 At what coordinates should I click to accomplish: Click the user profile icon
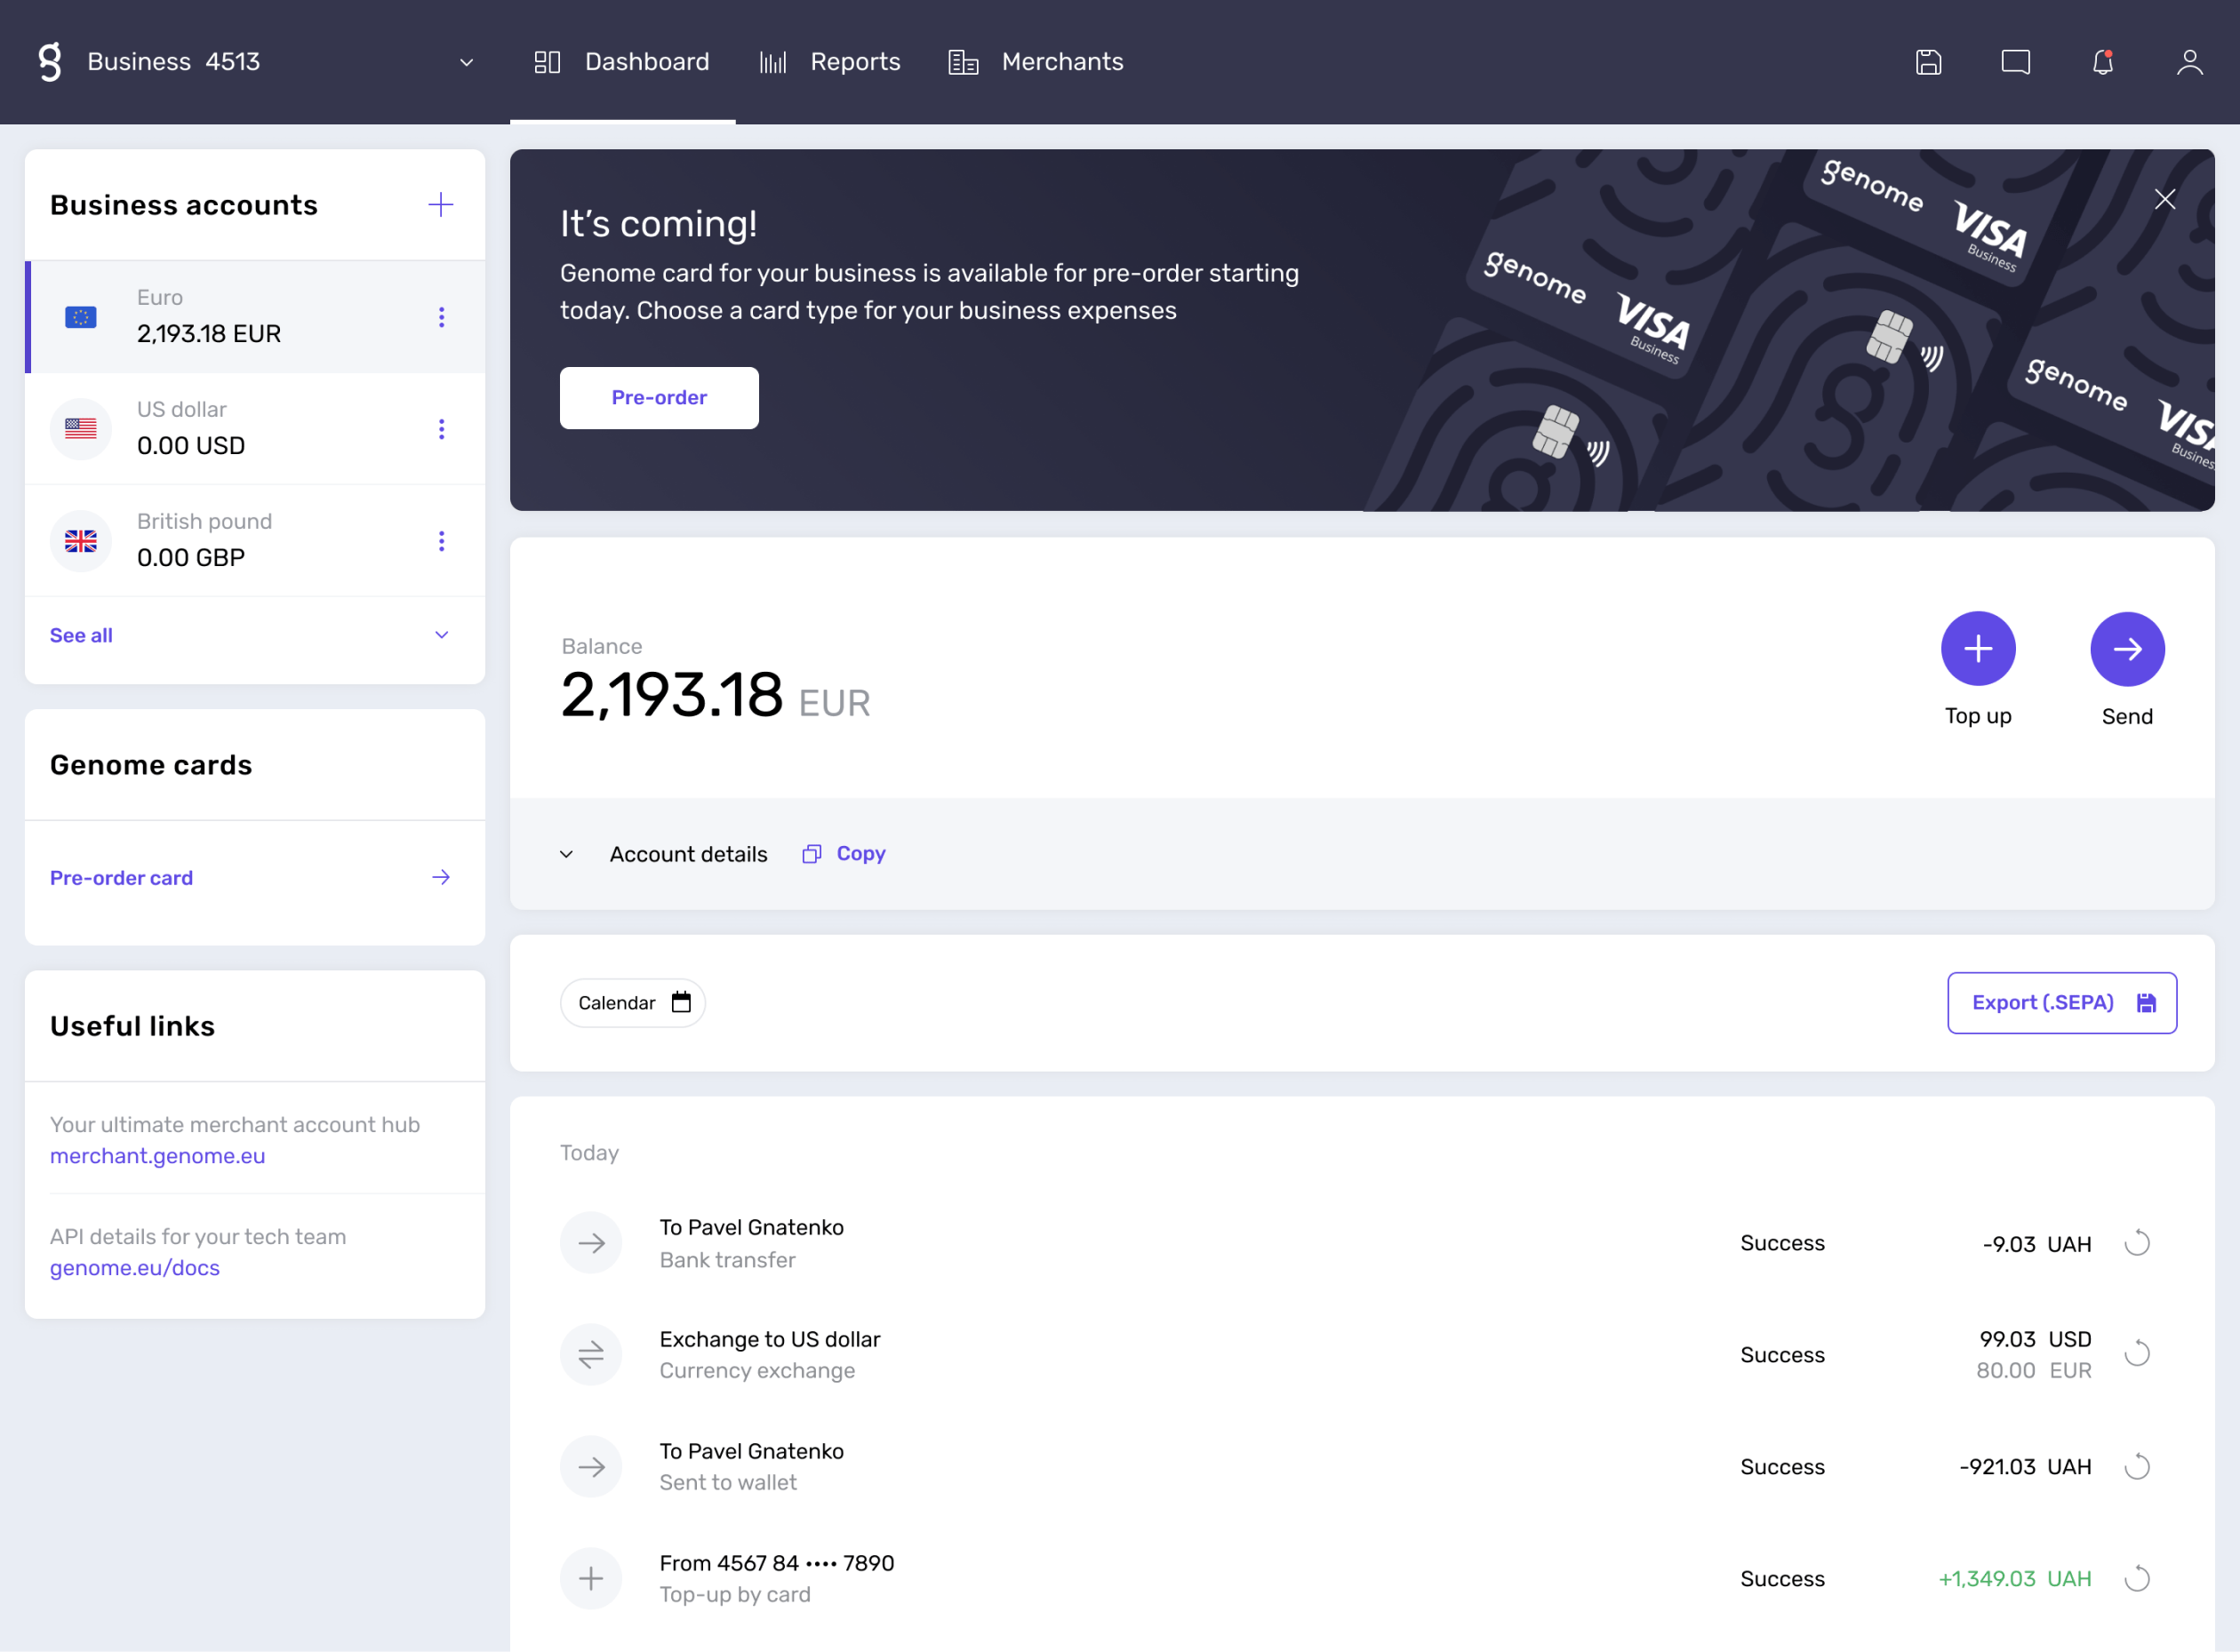pyautogui.click(x=2189, y=62)
